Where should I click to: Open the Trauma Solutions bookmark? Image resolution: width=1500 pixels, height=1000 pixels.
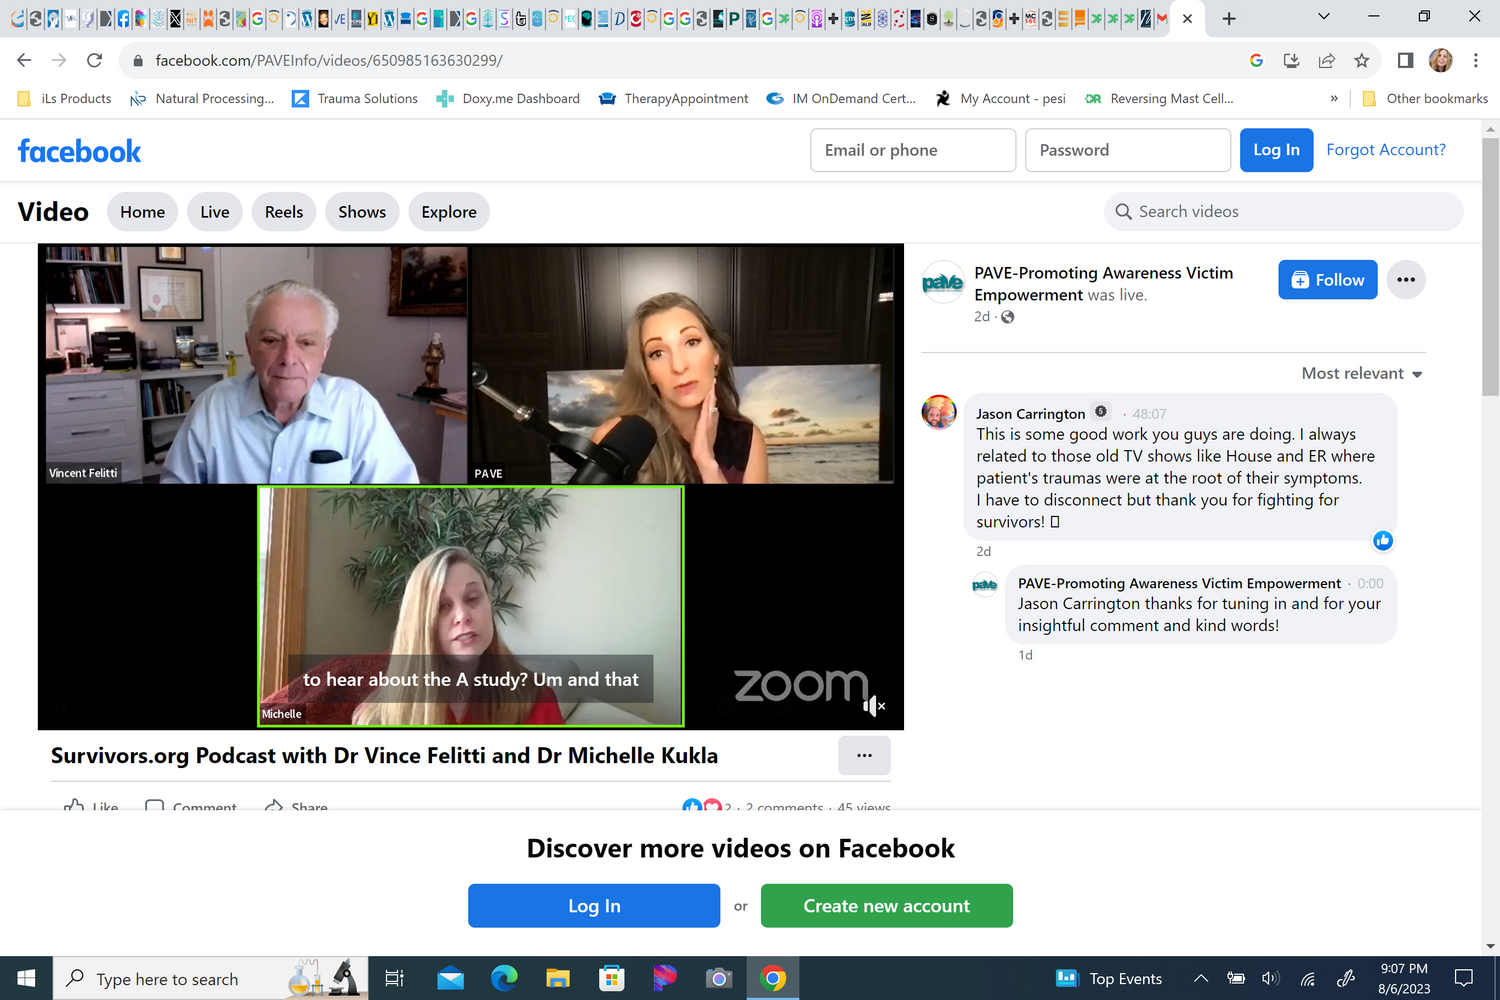[x=355, y=99]
